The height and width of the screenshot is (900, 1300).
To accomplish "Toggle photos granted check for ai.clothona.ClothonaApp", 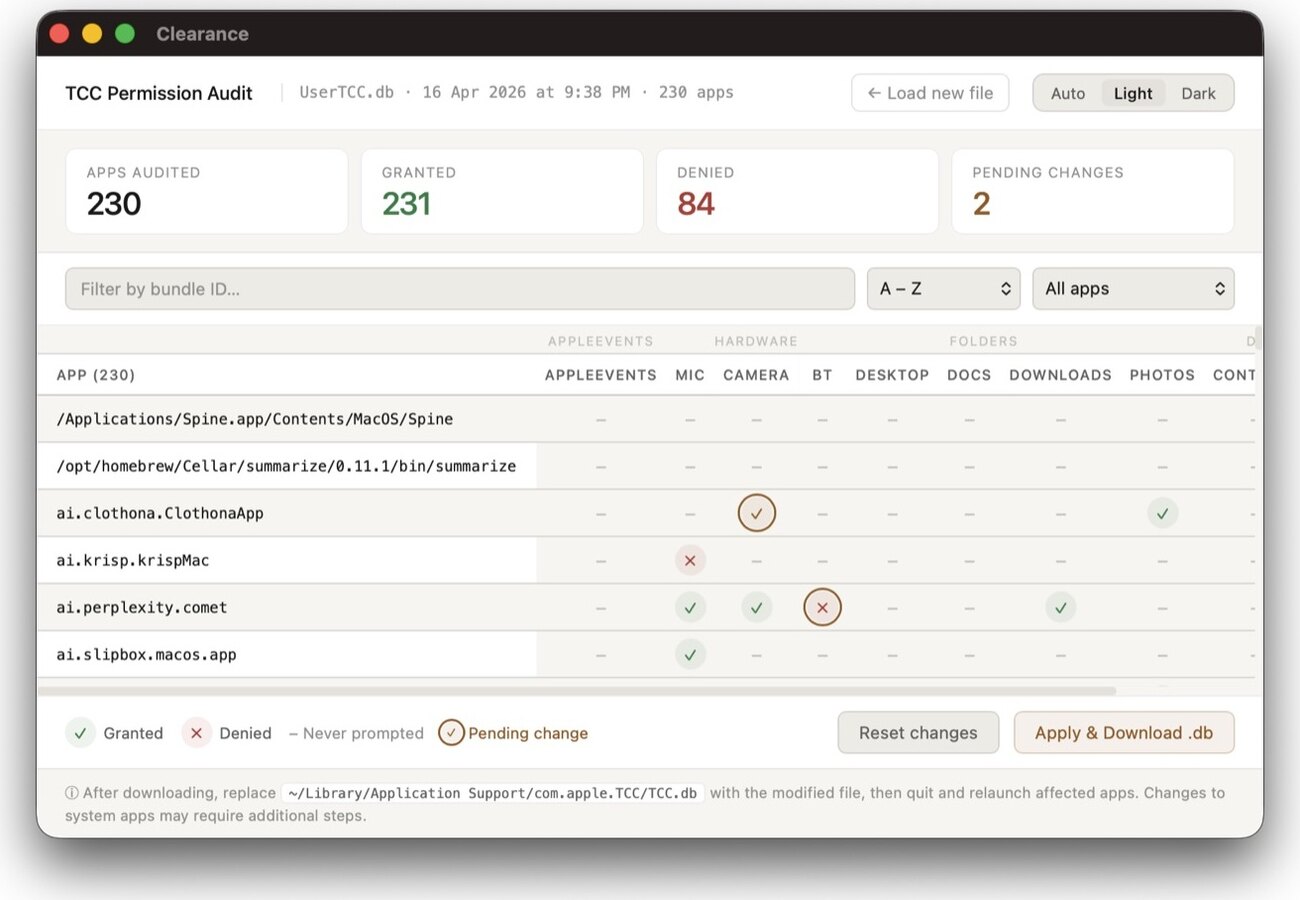I will coord(1162,513).
